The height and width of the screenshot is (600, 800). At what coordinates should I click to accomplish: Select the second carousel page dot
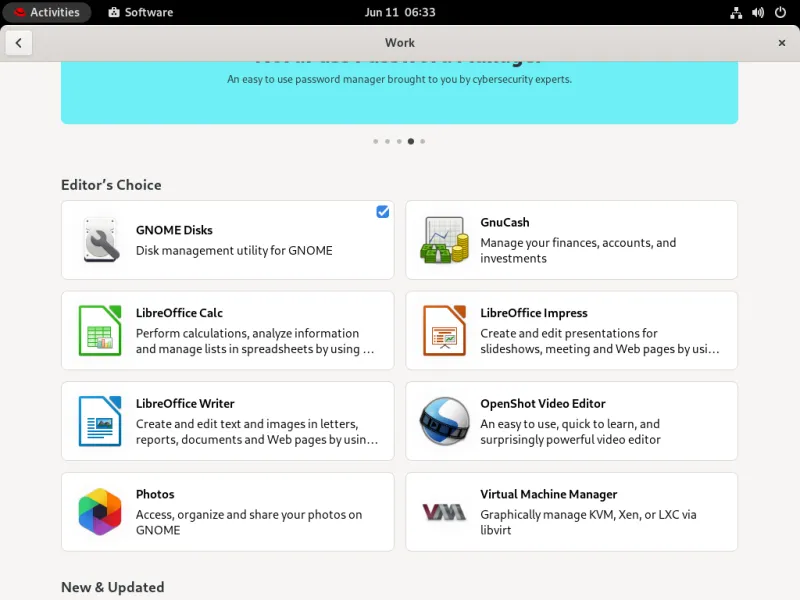[388, 141]
